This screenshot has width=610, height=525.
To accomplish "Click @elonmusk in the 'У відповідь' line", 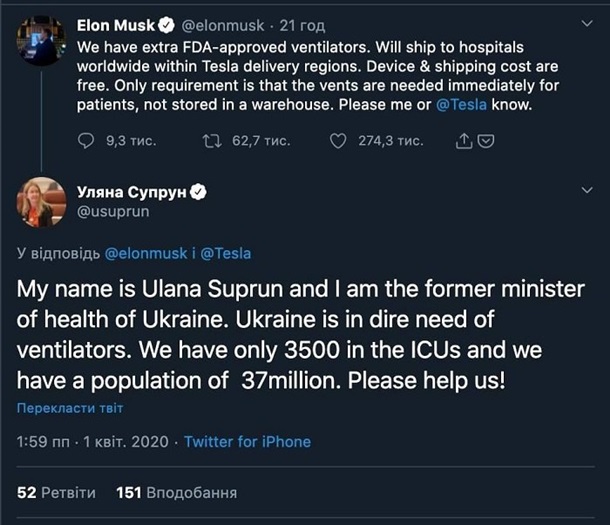I will coord(146,253).
